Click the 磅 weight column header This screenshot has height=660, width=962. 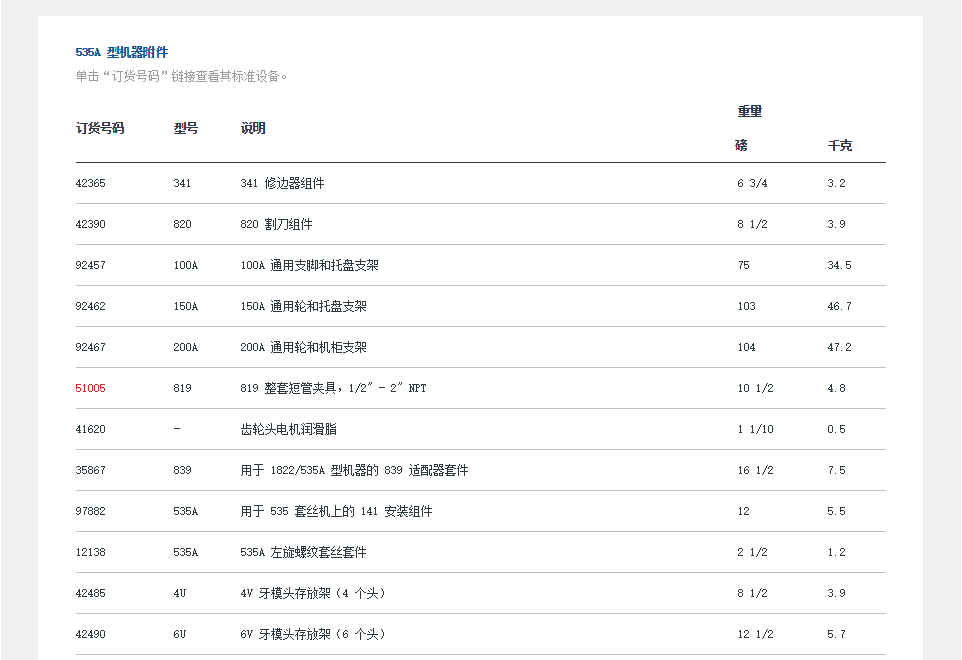coord(741,146)
